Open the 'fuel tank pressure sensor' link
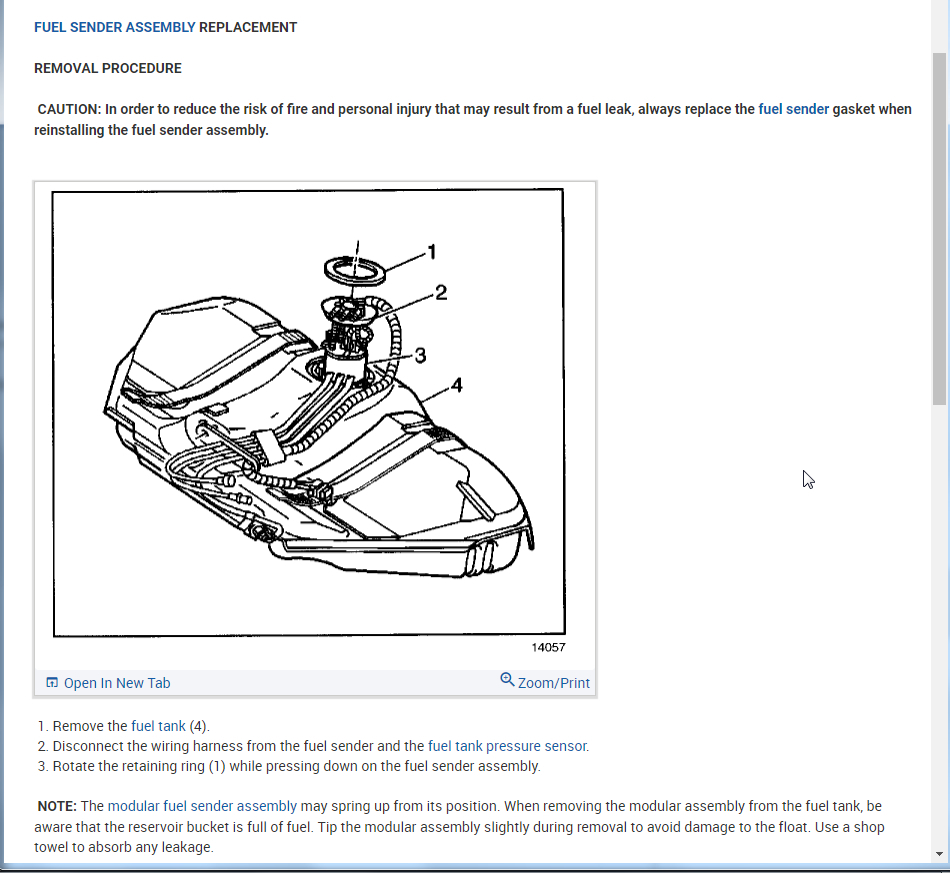This screenshot has height=873, width=950. point(507,746)
